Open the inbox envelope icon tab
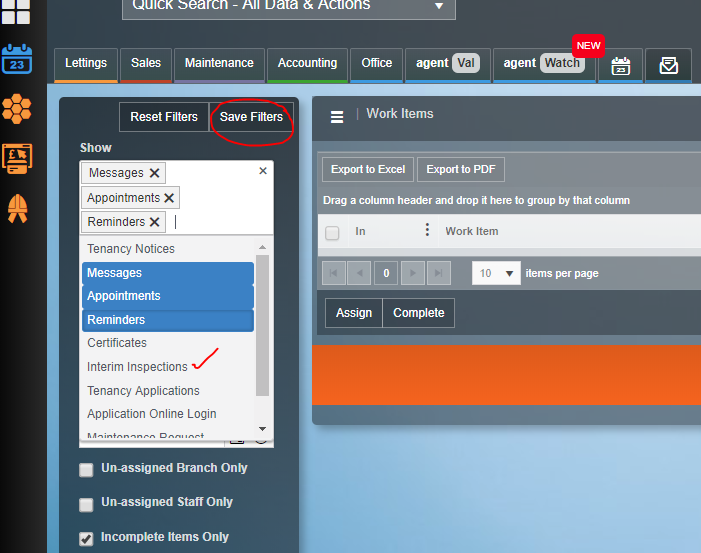The height and width of the screenshot is (553, 701). [x=668, y=66]
